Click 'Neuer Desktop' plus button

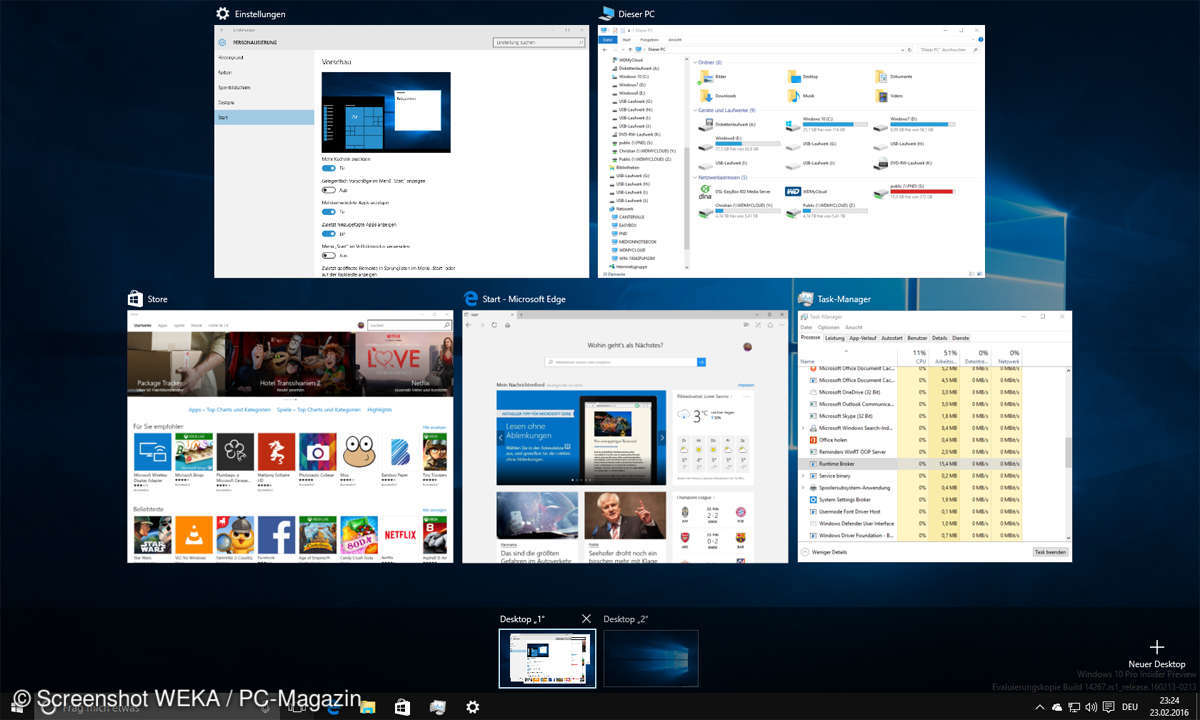1157,653
